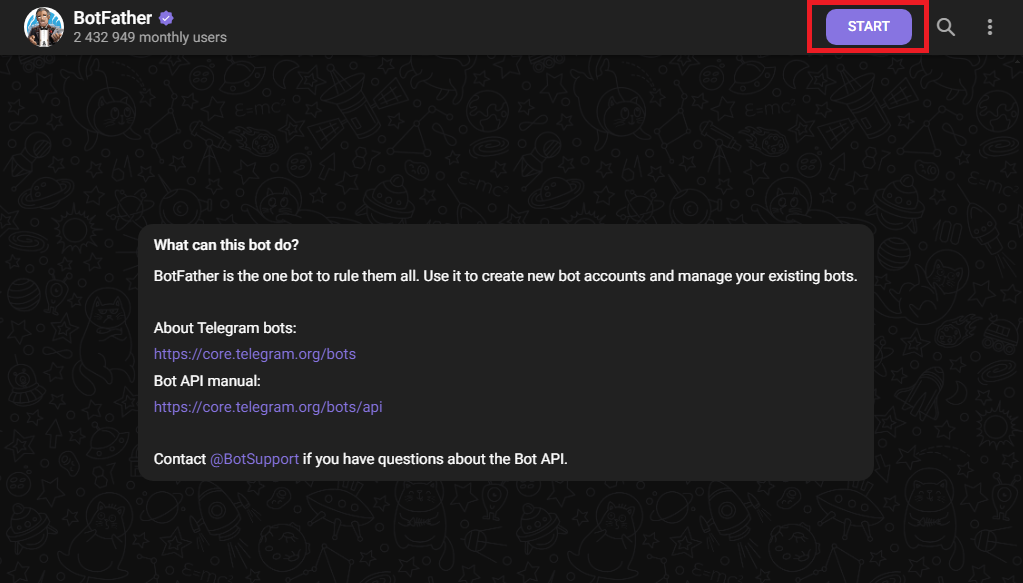Click the monthly users count subtitle
The width and height of the screenshot is (1023, 583).
pos(150,38)
